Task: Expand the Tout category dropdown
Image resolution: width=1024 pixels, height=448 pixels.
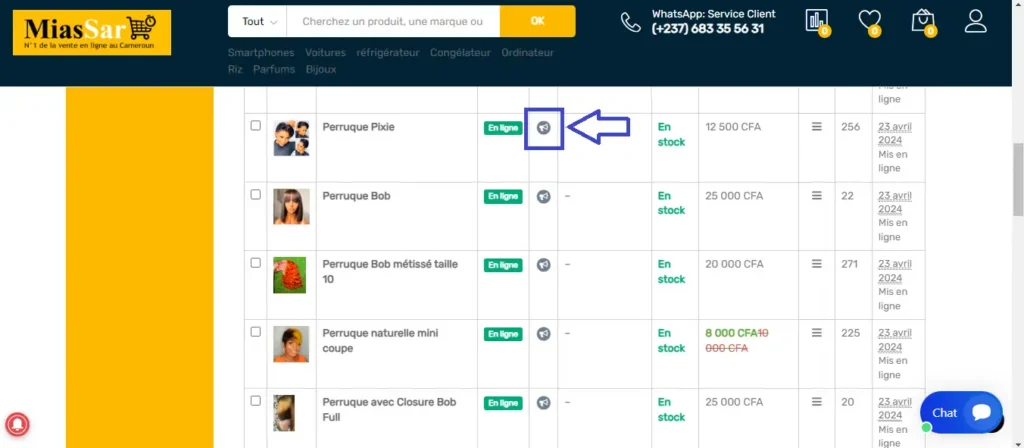Action: [257, 21]
